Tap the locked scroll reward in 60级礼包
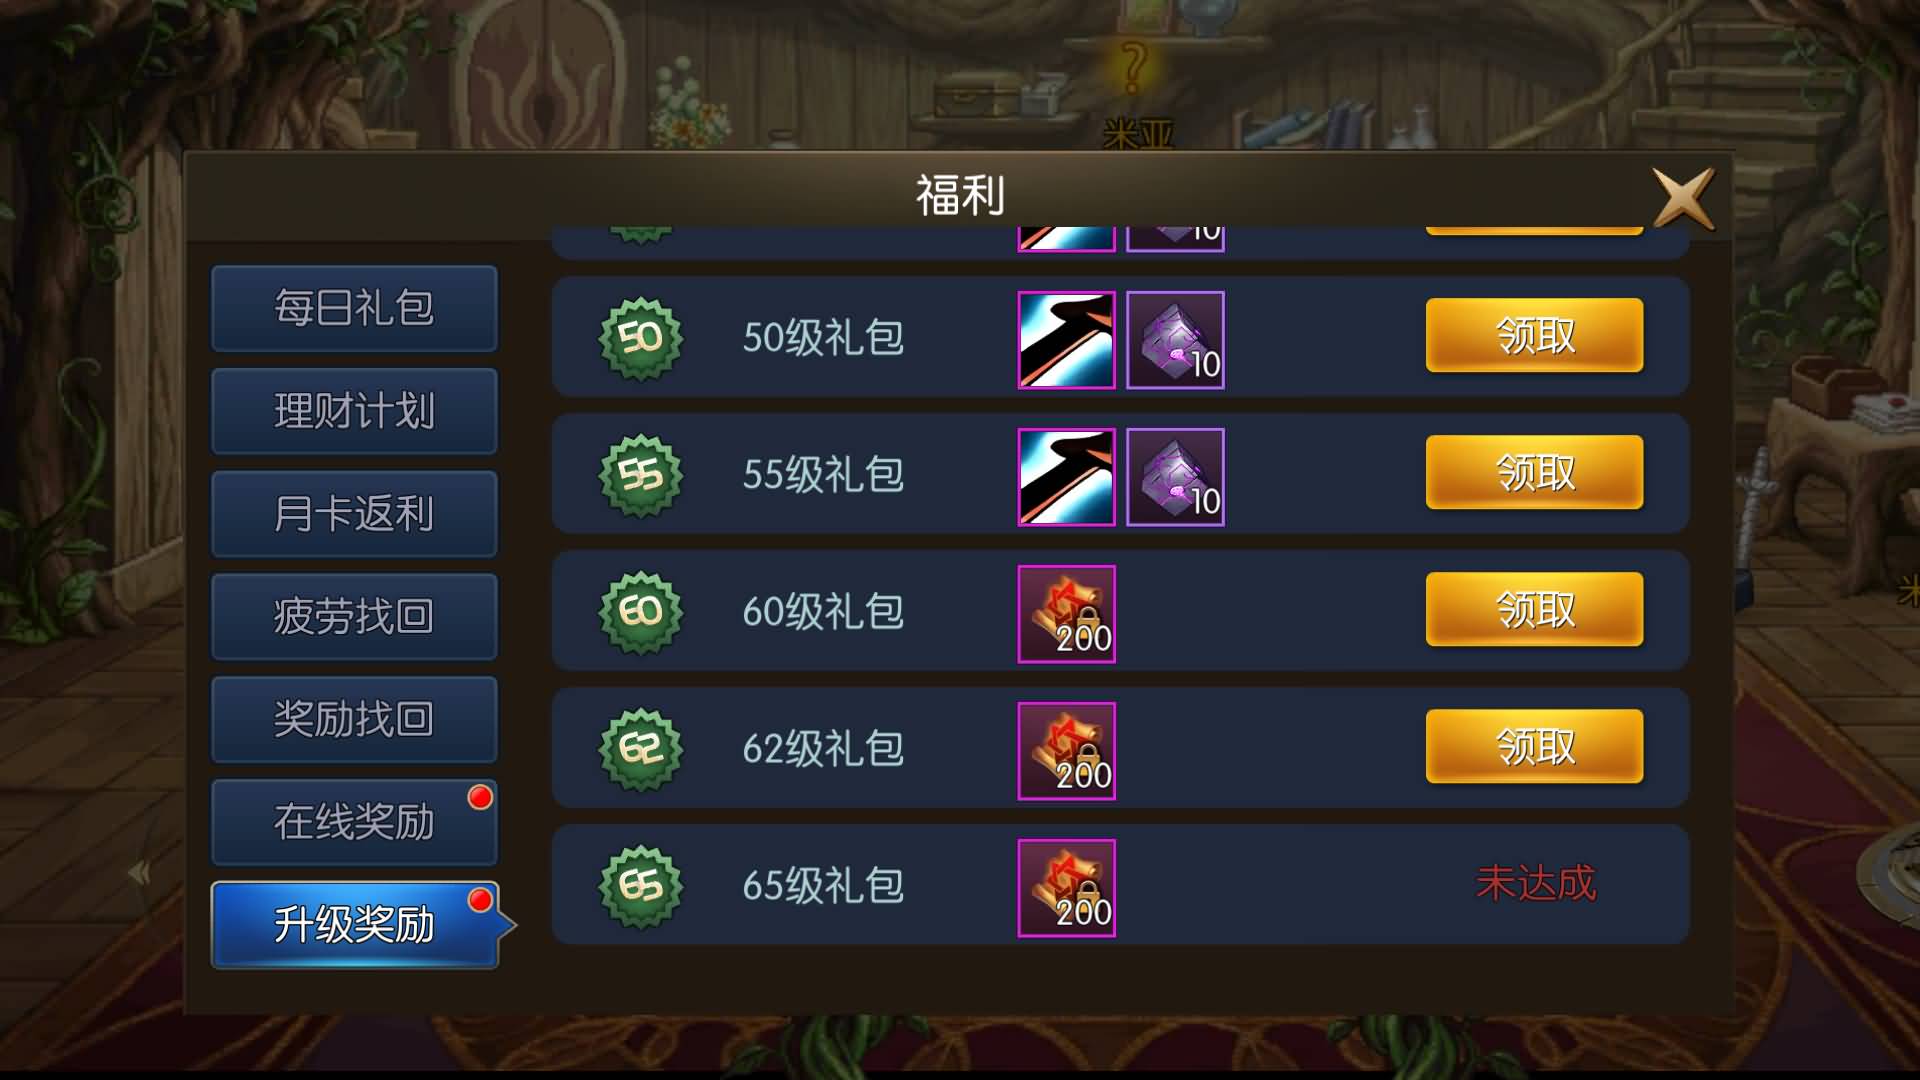The width and height of the screenshot is (1920, 1080). pos(1066,614)
